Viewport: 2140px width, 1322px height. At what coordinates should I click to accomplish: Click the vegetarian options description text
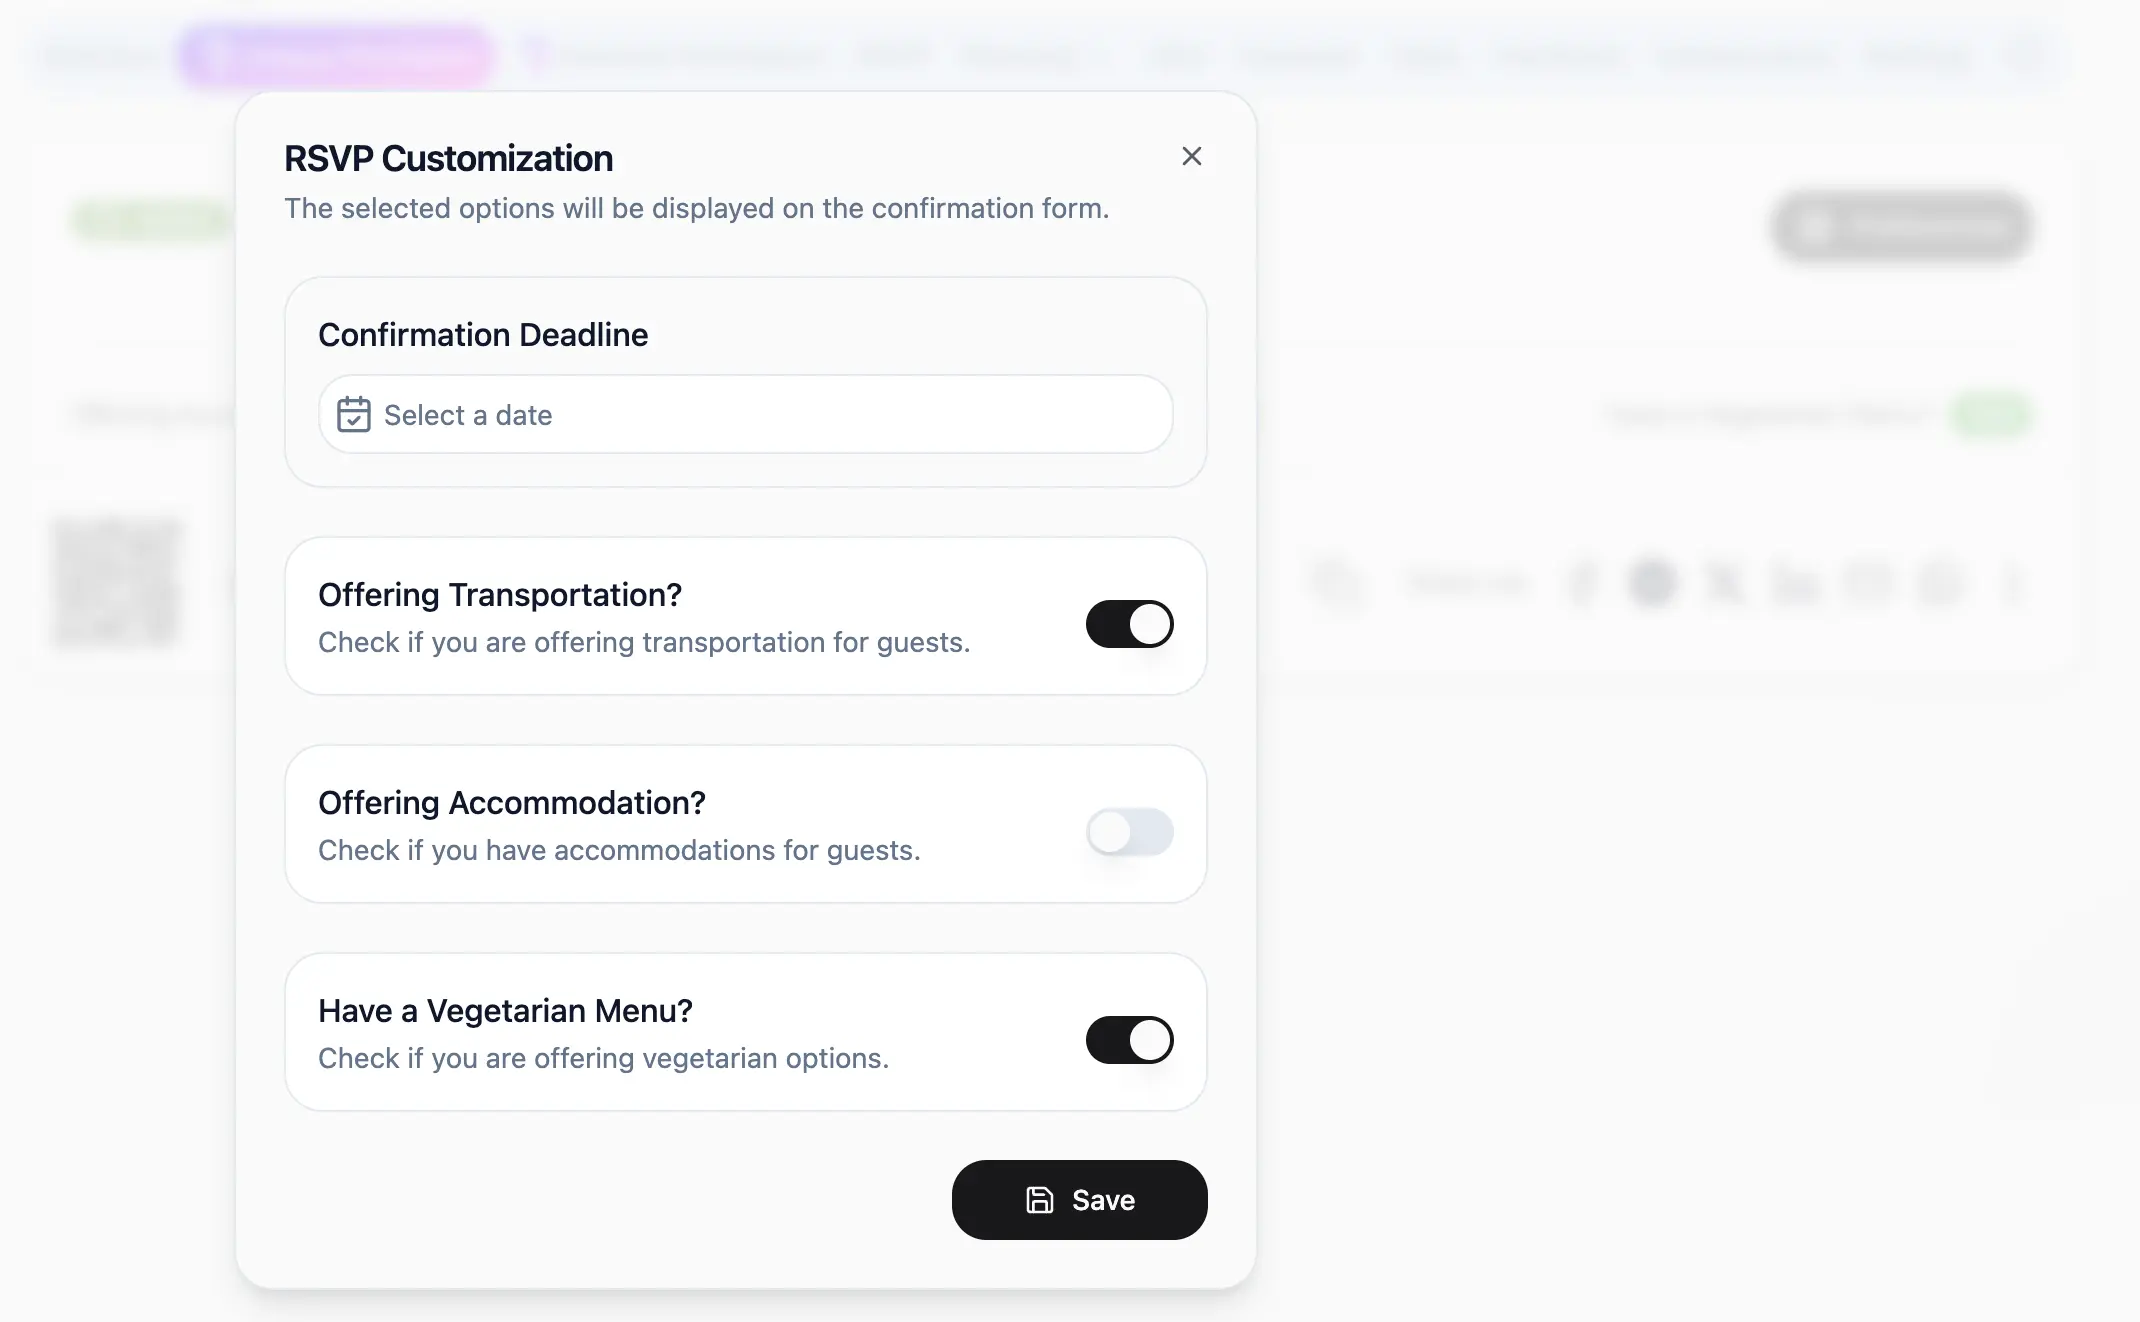603,1058
